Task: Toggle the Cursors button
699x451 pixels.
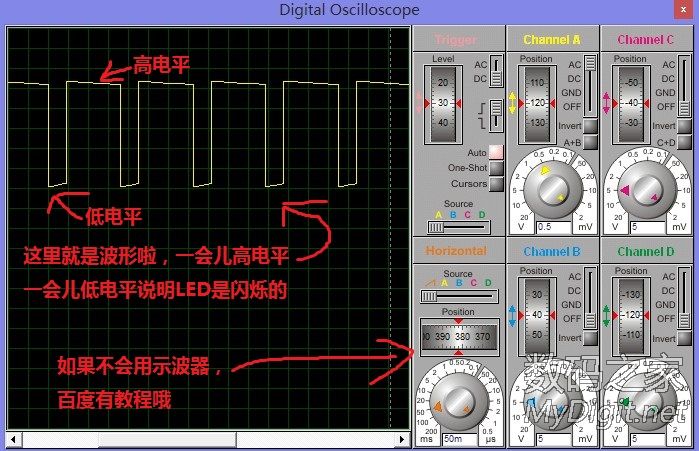Action: tap(496, 184)
